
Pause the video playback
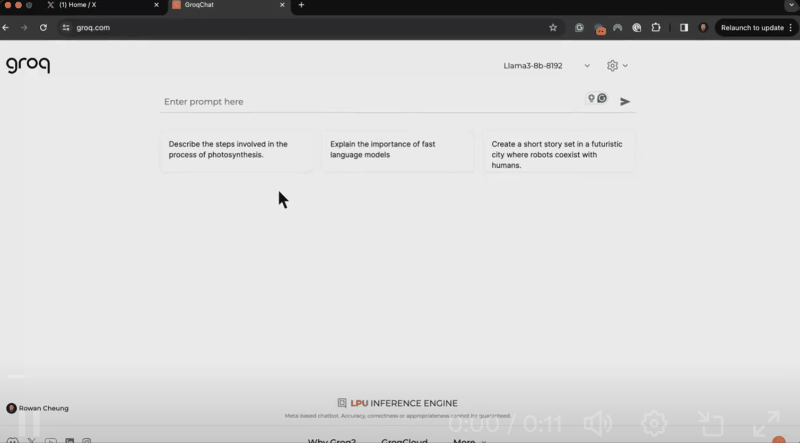(x=29, y=424)
